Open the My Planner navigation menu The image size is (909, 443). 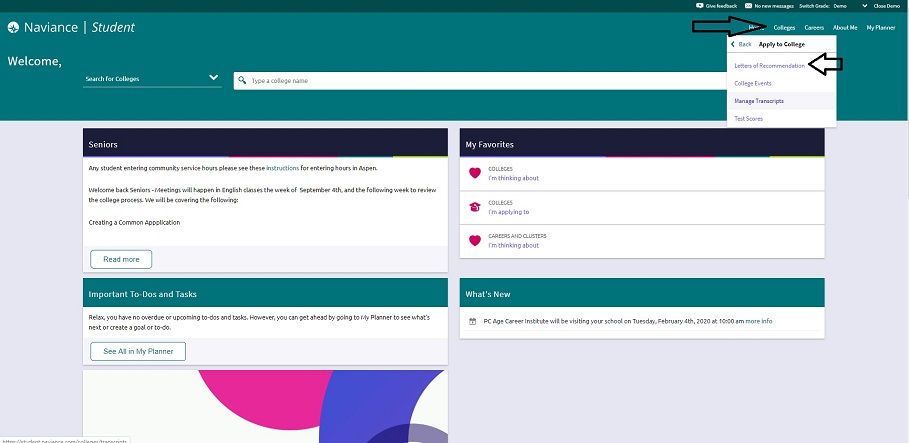point(881,28)
